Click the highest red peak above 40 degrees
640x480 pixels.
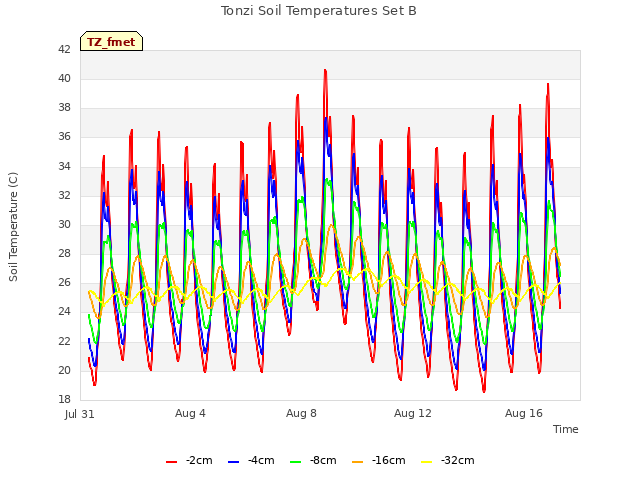coord(325,71)
